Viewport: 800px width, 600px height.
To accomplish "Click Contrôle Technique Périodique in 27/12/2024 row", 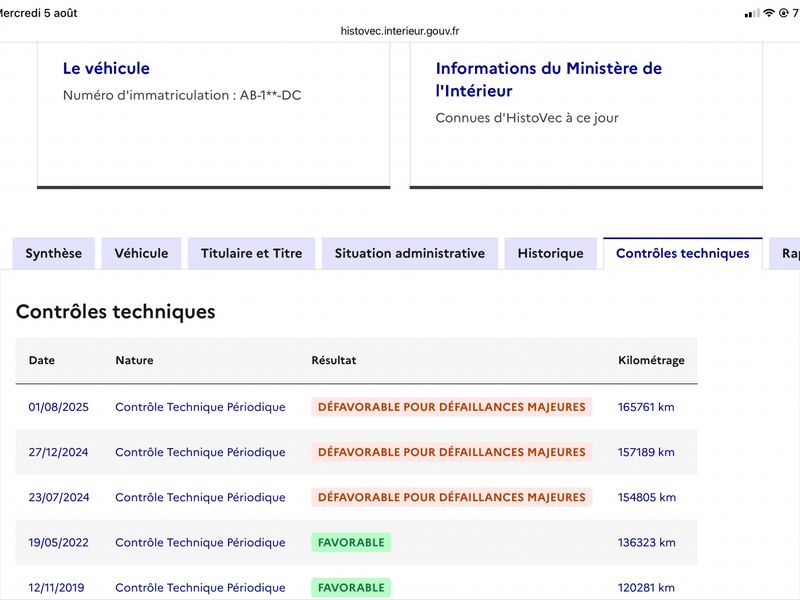I will [x=200, y=452].
